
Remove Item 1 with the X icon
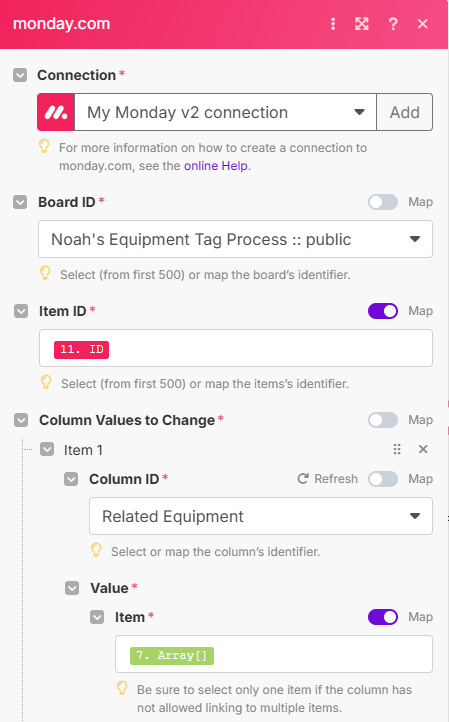point(423,449)
